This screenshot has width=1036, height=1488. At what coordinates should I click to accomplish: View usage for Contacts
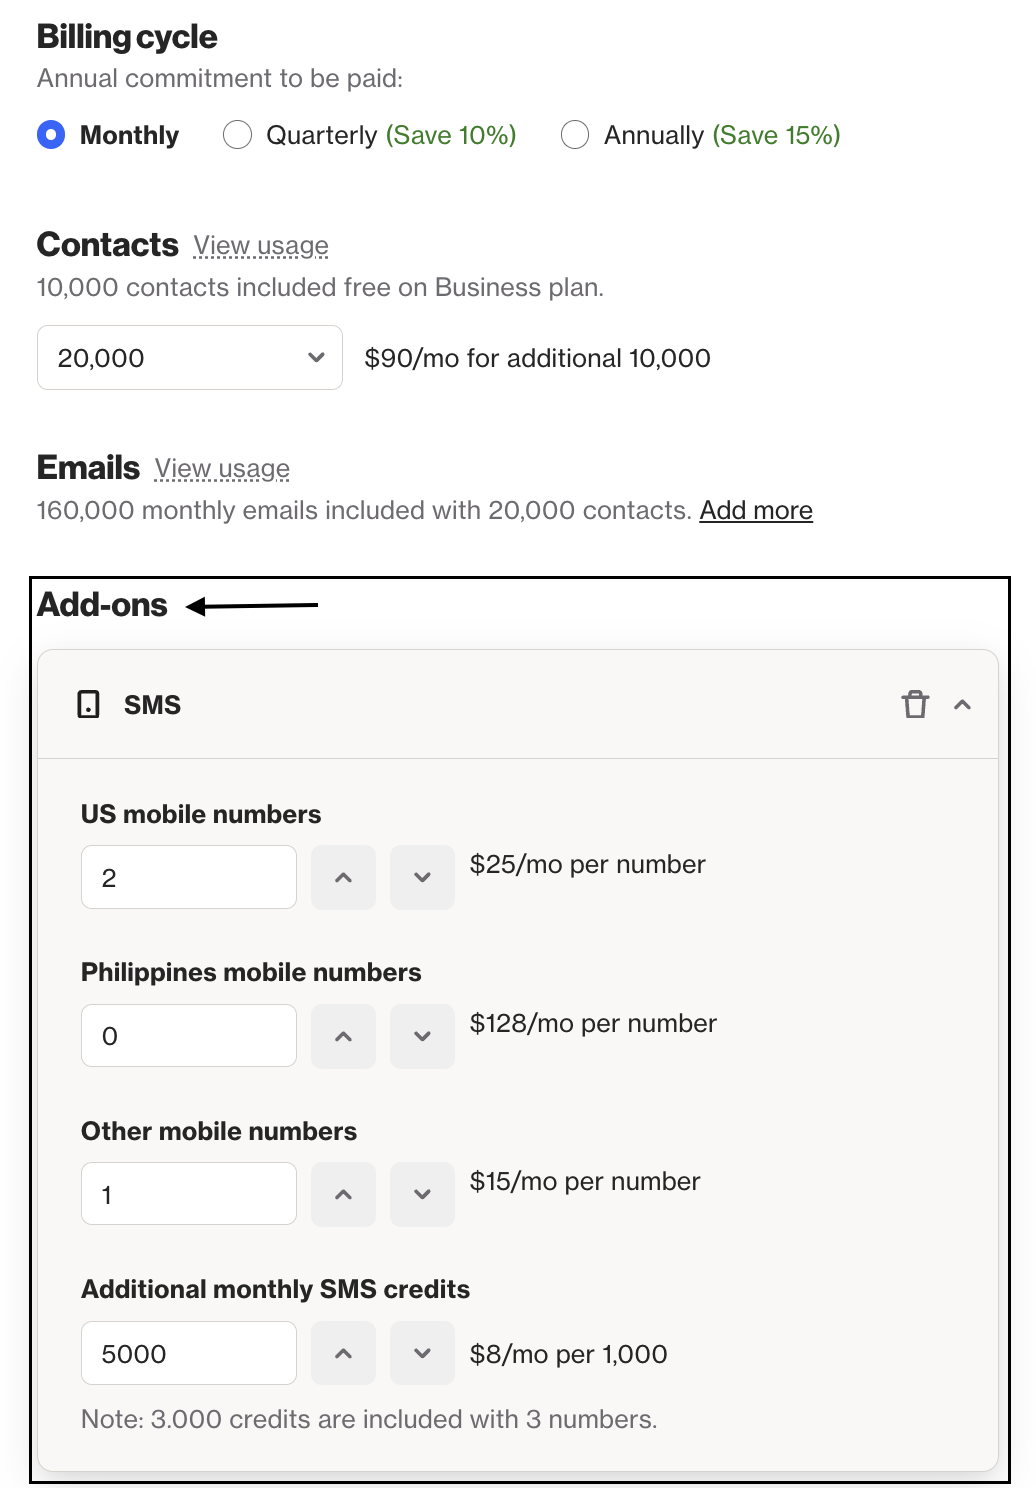click(261, 246)
